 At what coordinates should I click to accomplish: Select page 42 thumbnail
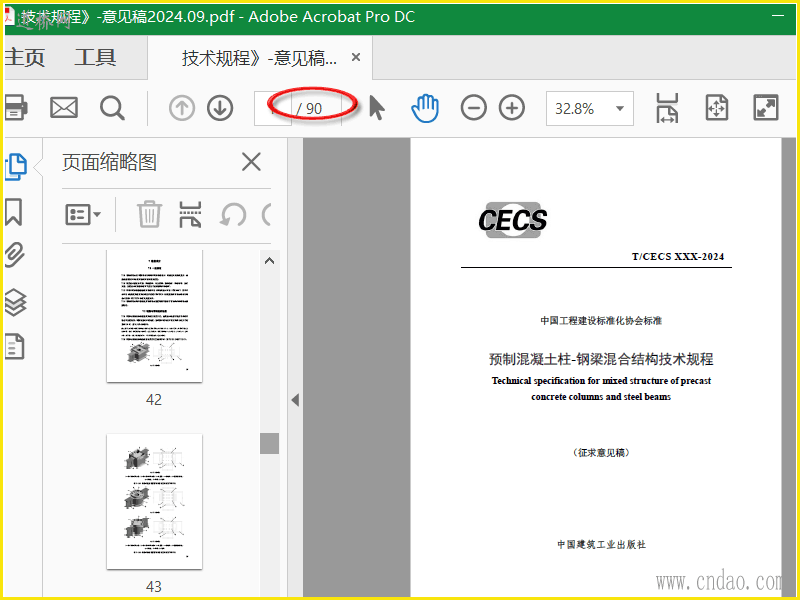[154, 316]
